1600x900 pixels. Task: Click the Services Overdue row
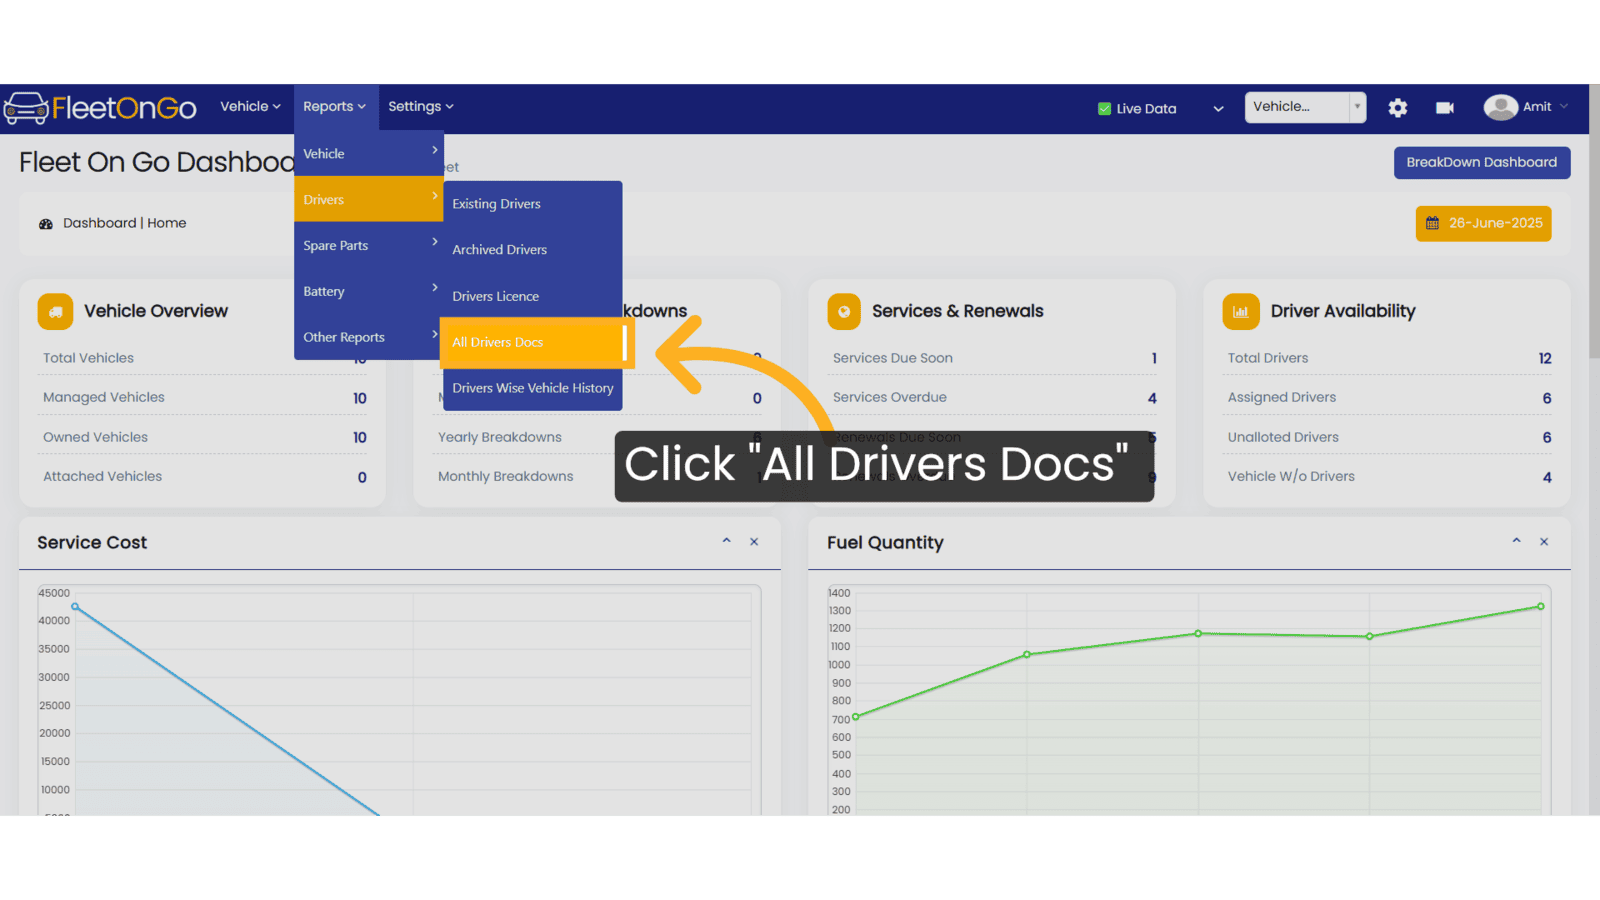coord(994,398)
